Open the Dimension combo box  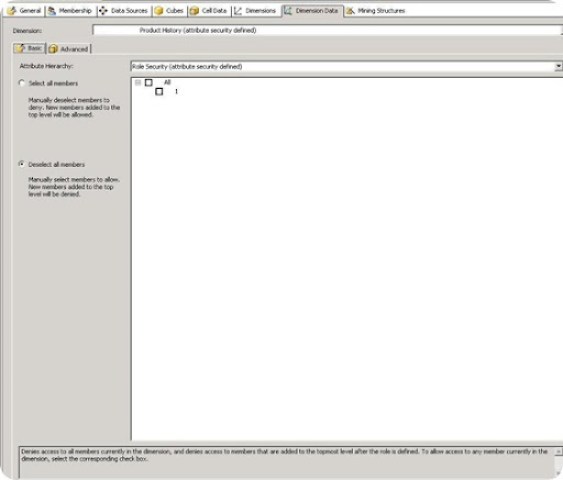click(x=327, y=30)
